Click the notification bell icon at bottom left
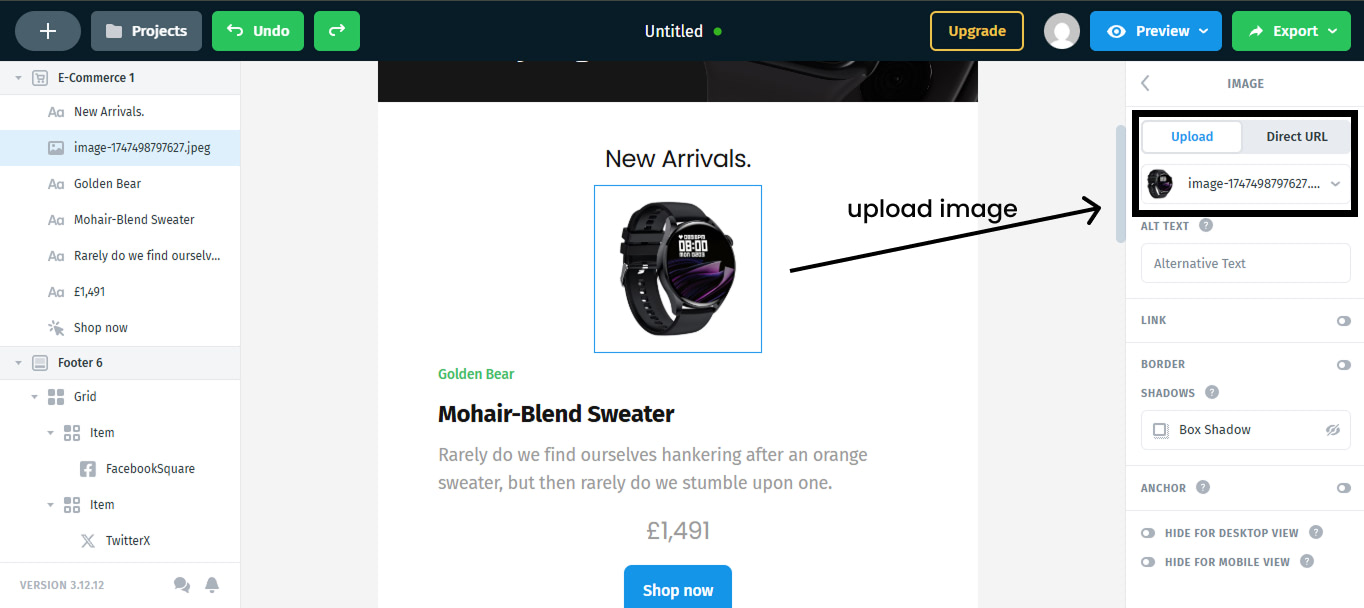 pyautogui.click(x=212, y=584)
